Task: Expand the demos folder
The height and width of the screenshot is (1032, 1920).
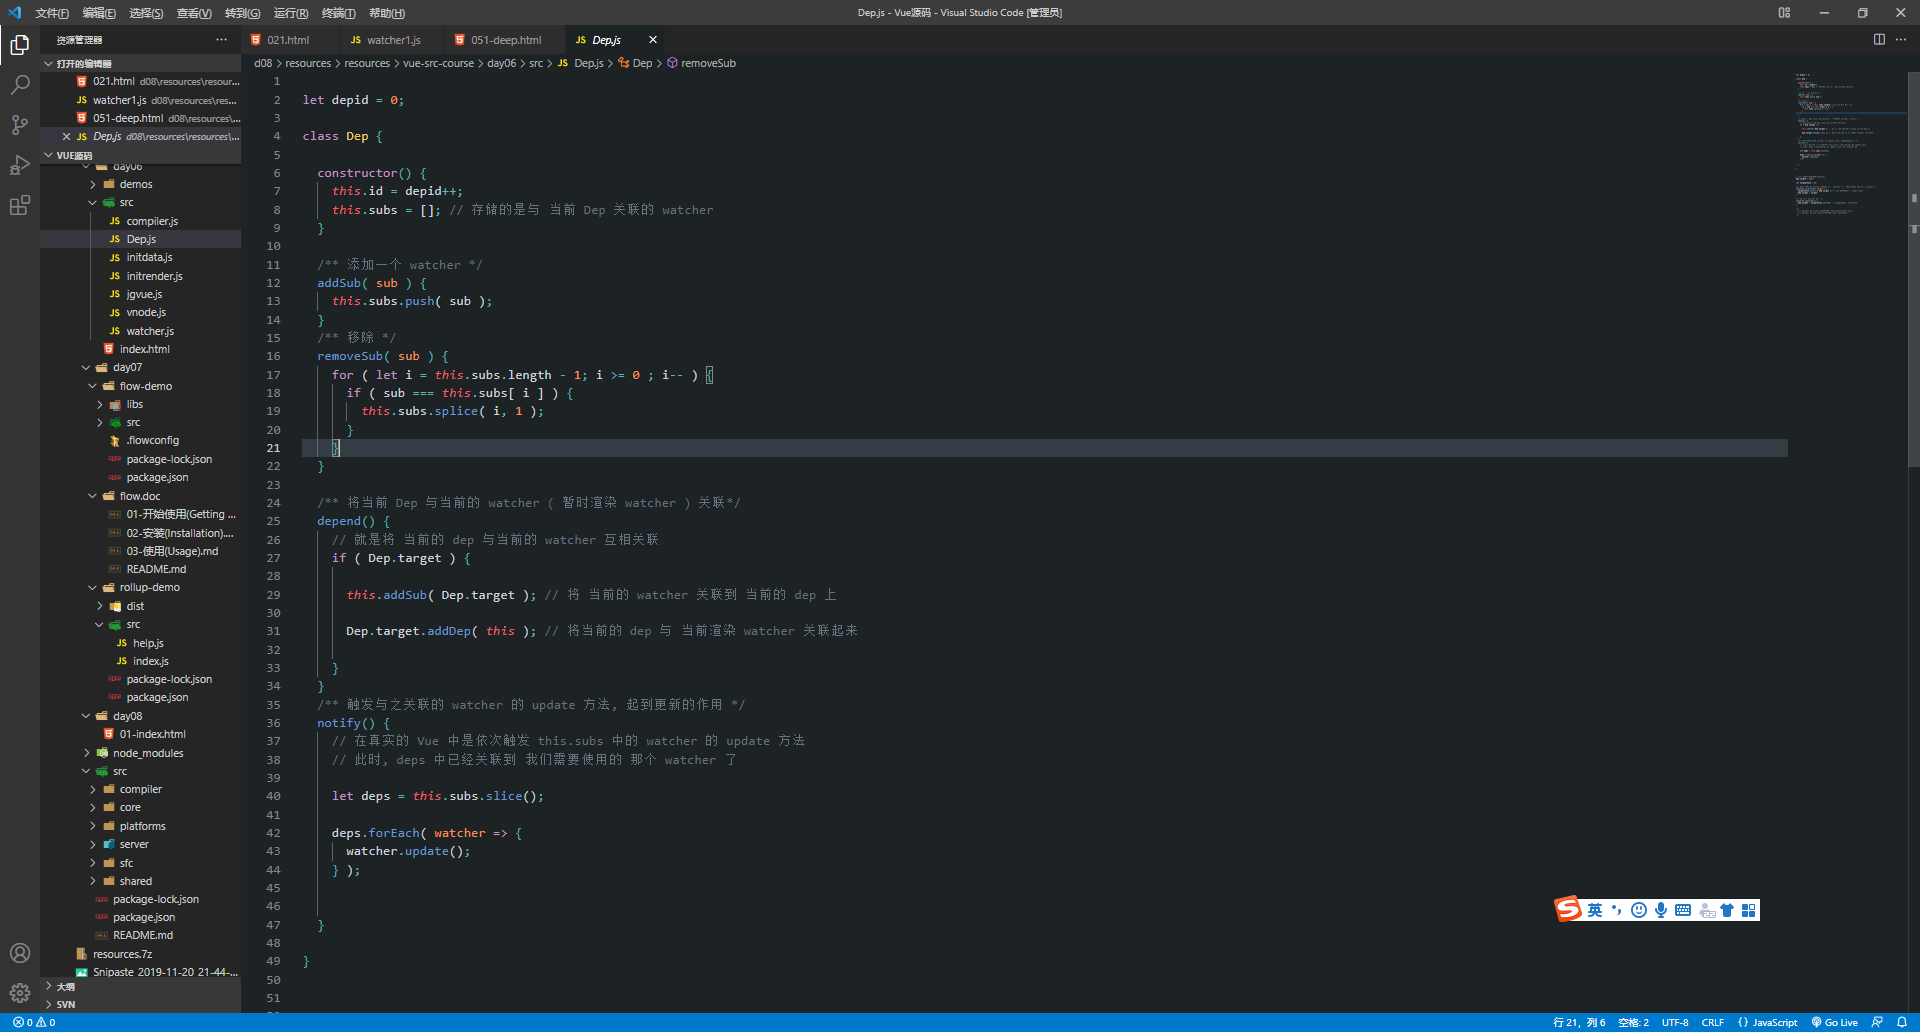Action: click(x=136, y=184)
